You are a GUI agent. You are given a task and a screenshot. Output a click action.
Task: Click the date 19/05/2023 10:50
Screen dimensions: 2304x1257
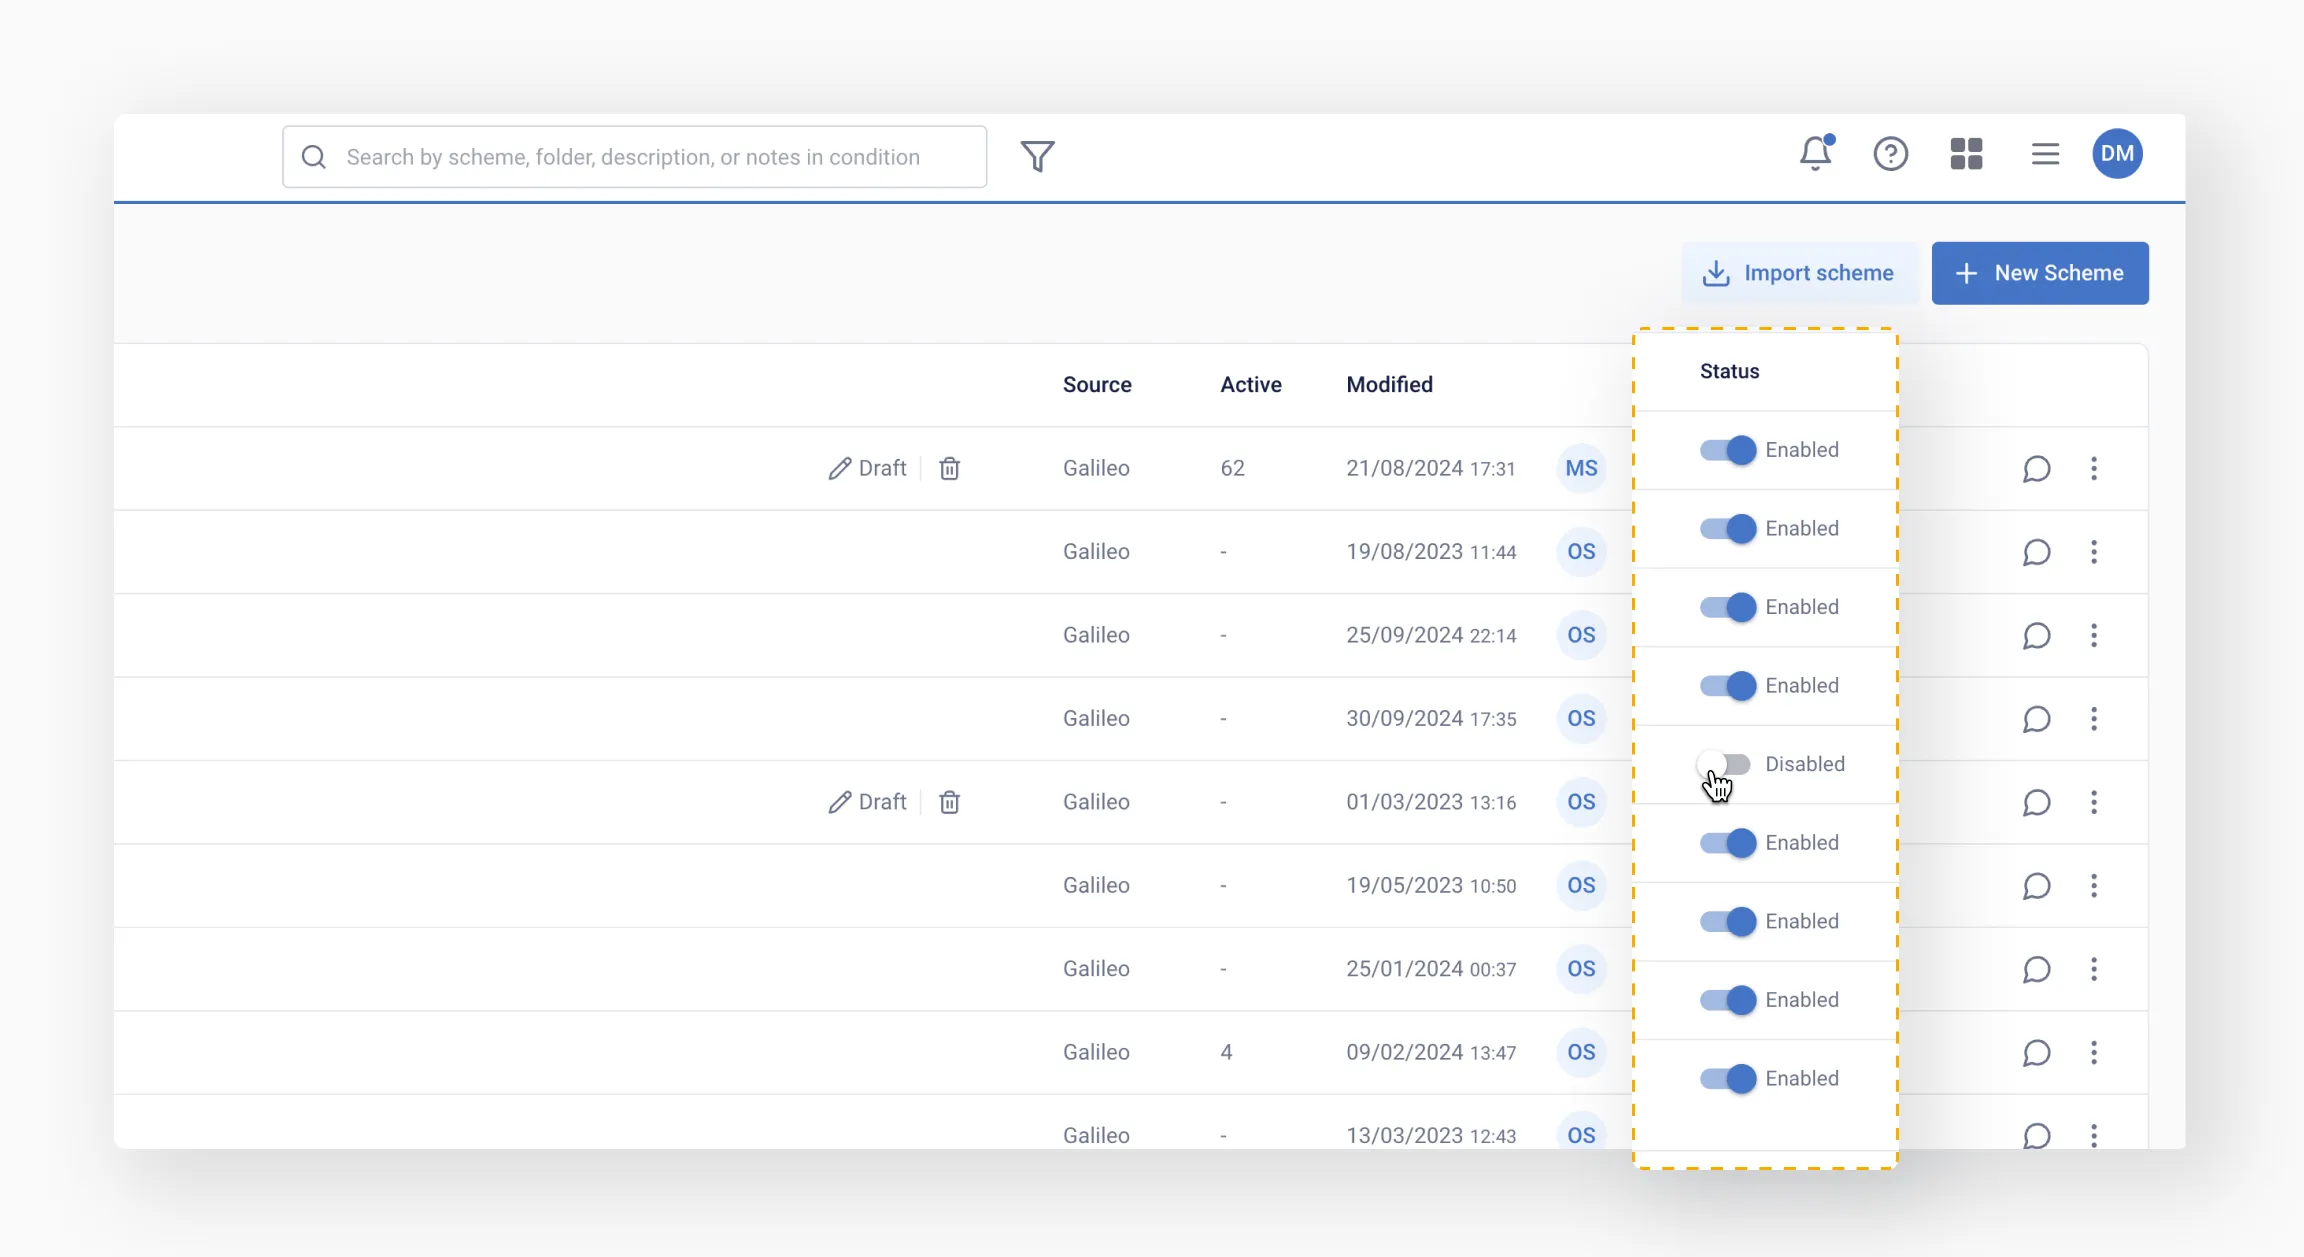[x=1431, y=885]
